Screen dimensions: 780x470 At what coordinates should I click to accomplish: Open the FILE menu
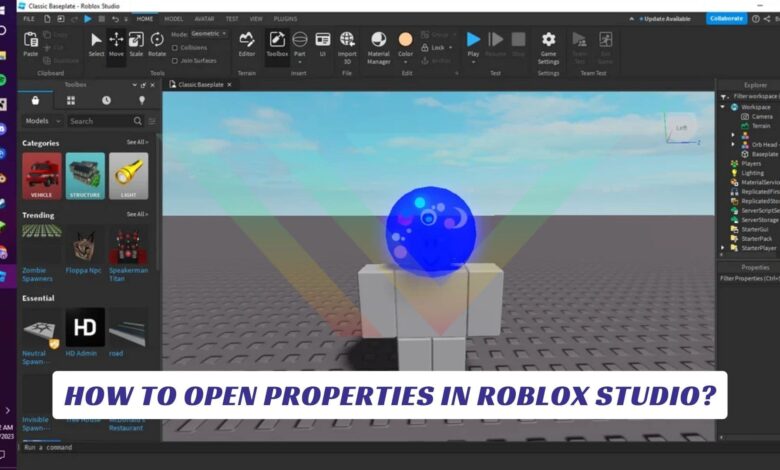(x=29, y=19)
